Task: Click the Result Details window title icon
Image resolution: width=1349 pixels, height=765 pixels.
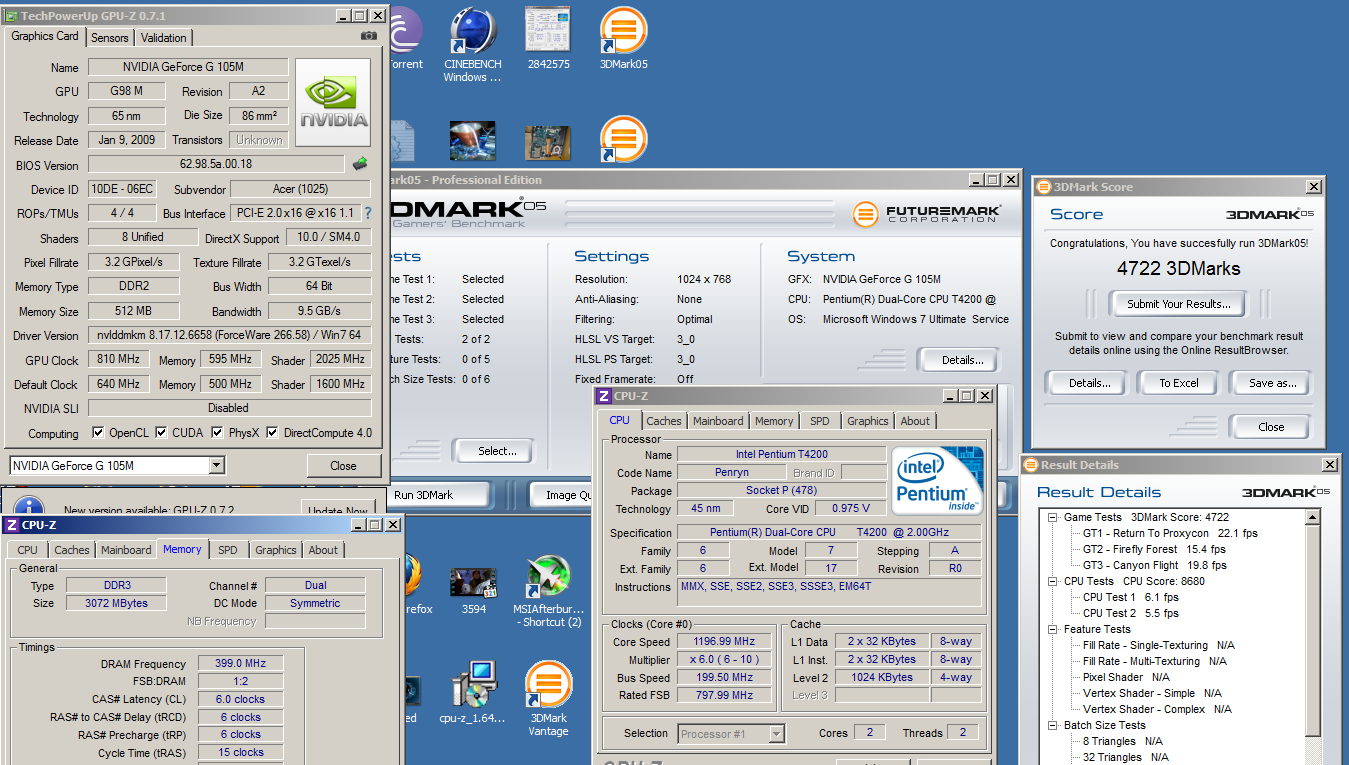Action: click(1031, 465)
